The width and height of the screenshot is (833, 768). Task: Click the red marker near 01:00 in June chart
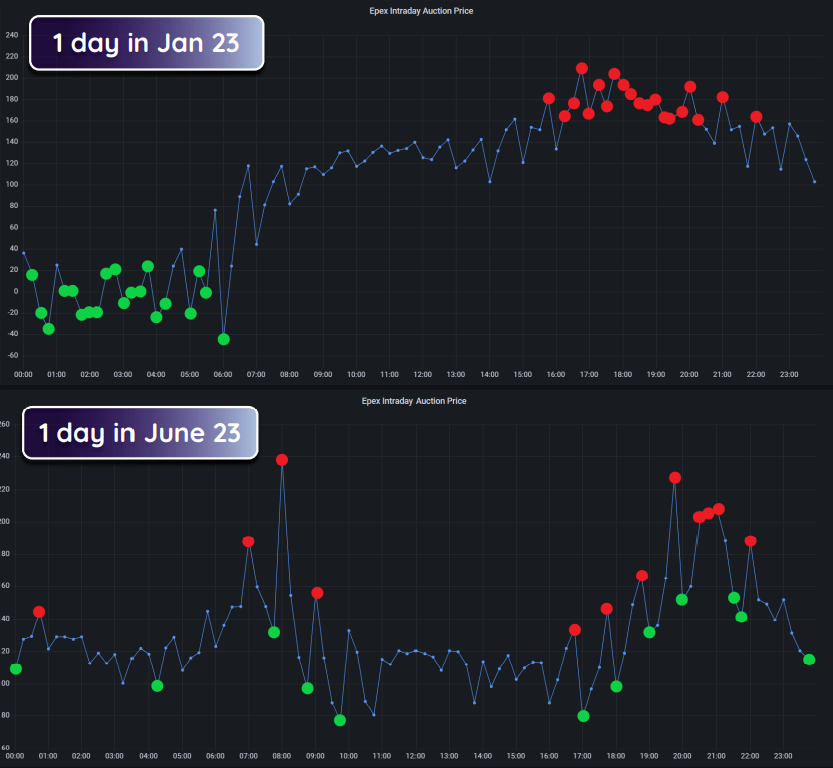39,612
